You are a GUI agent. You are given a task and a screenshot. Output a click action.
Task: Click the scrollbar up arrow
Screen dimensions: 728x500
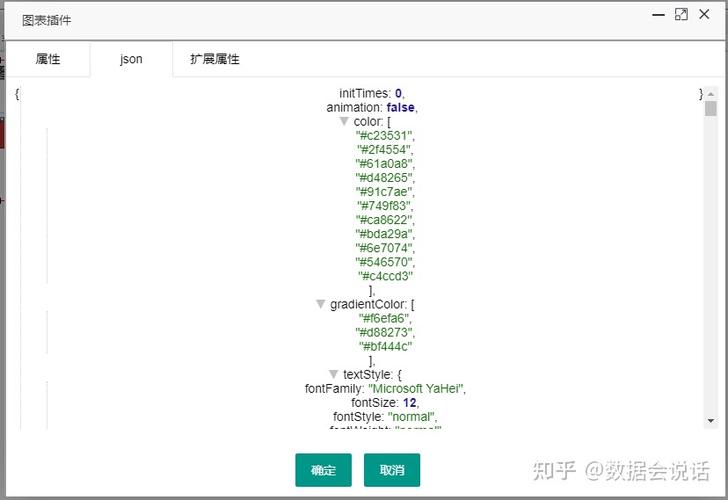[x=711, y=94]
